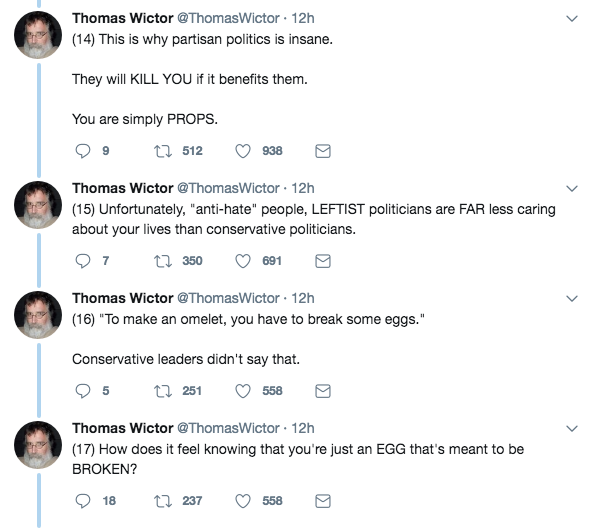This screenshot has width=613, height=528.
Task: Reply to tweet (17) with 18 replies
Action: (x=83, y=501)
